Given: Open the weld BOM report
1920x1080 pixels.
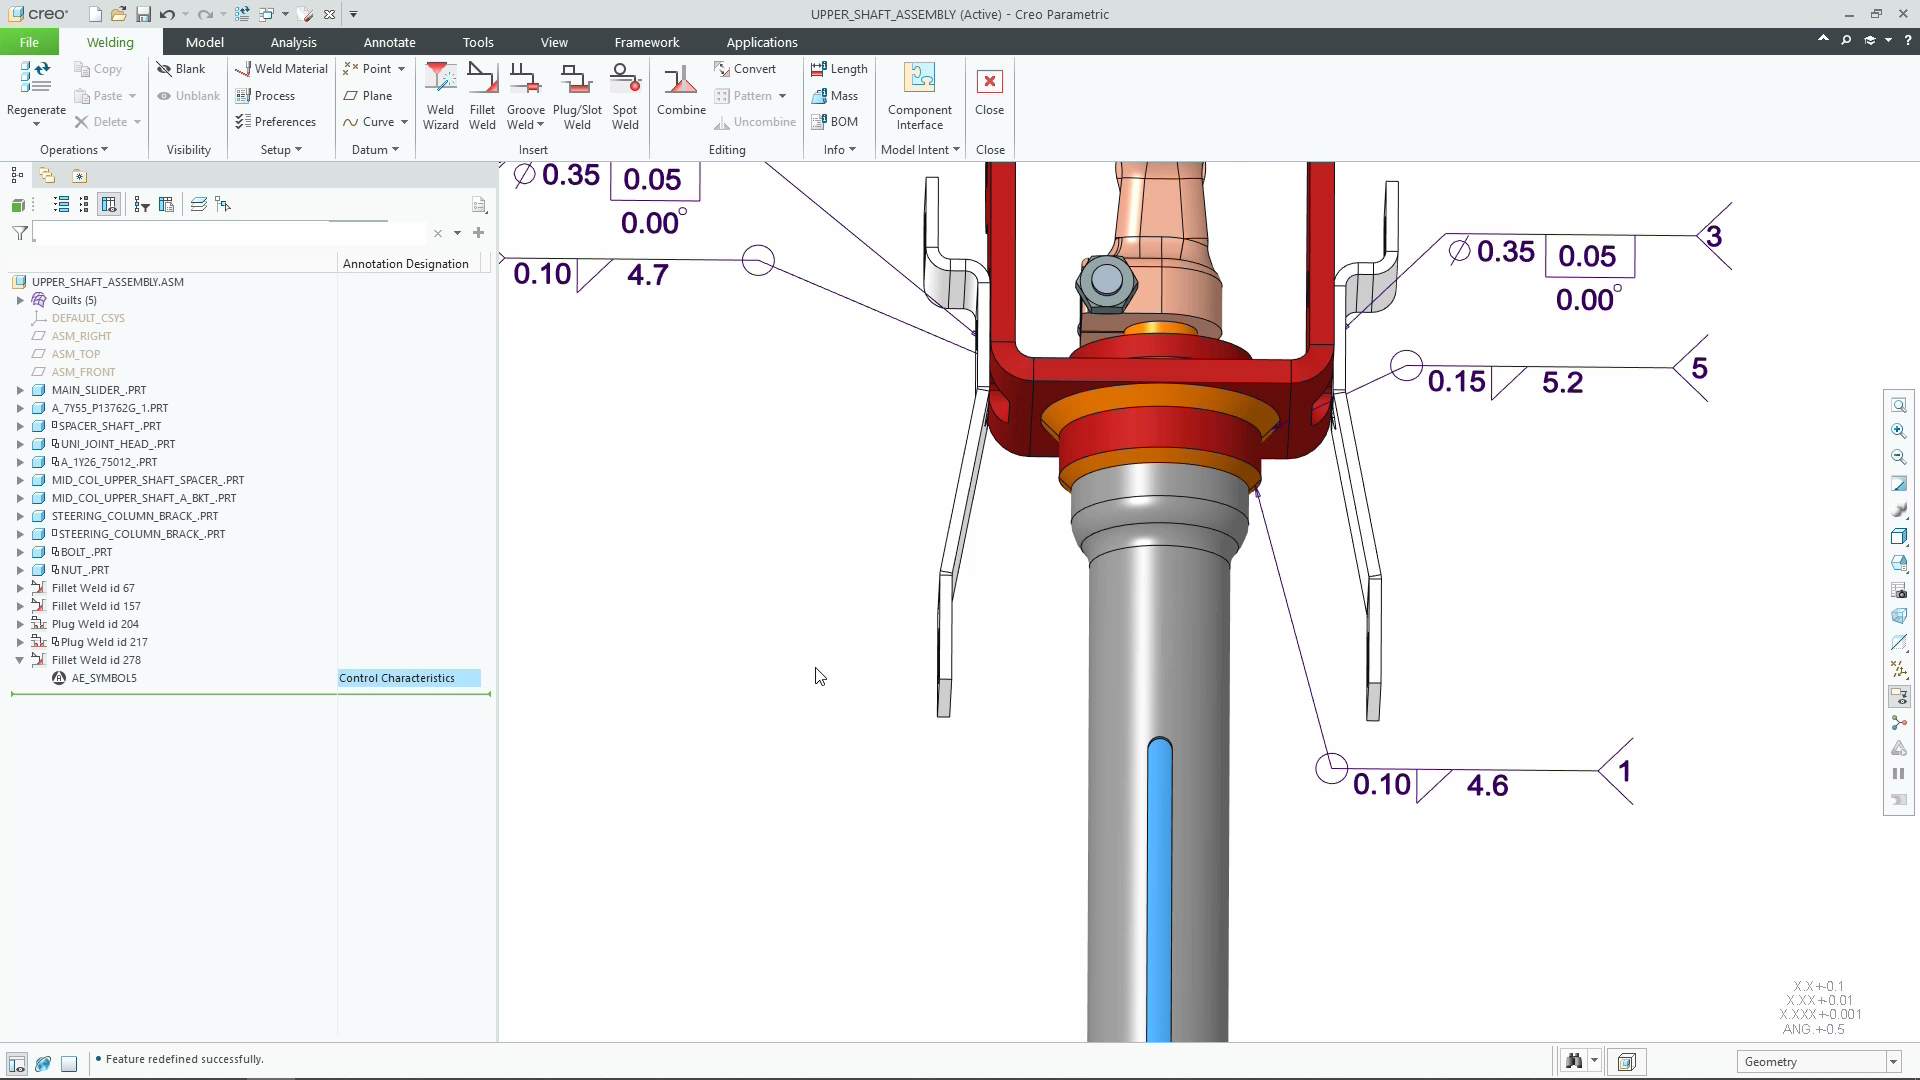Looking at the screenshot, I should point(835,122).
